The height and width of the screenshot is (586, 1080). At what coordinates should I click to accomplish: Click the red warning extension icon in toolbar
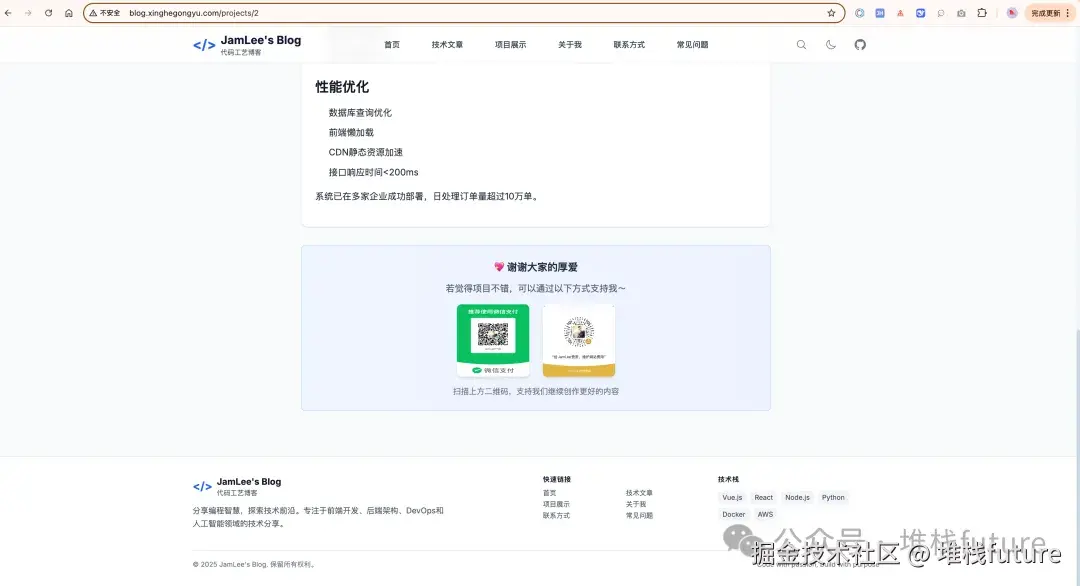click(900, 13)
